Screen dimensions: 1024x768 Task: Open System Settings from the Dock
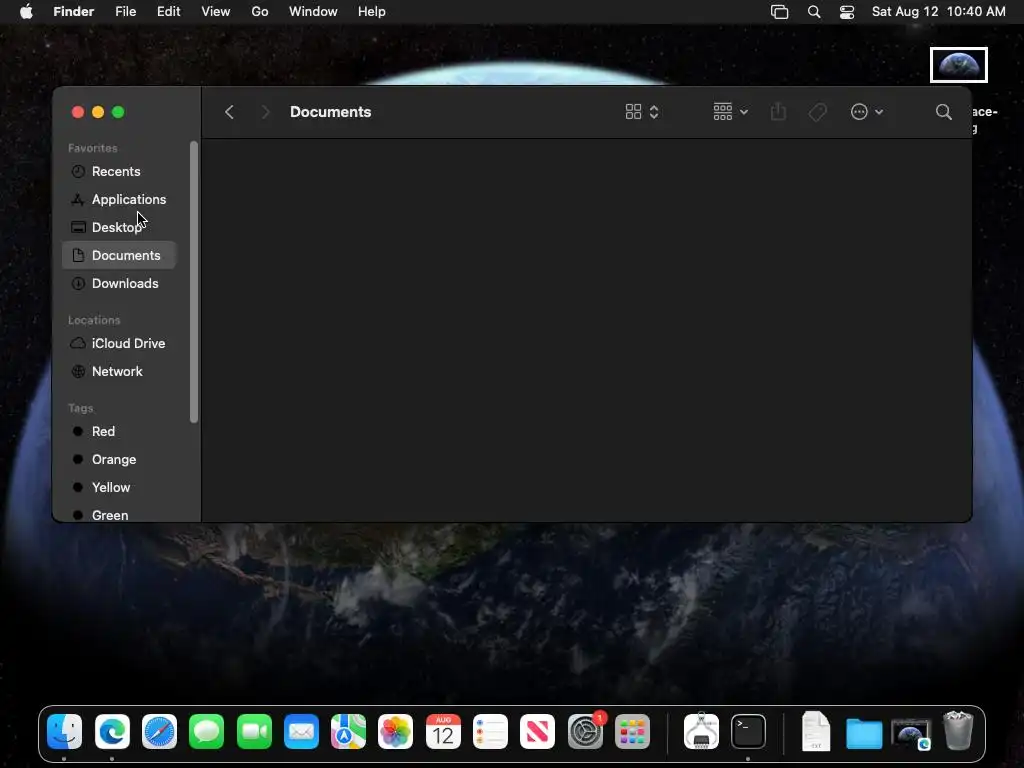coord(585,731)
